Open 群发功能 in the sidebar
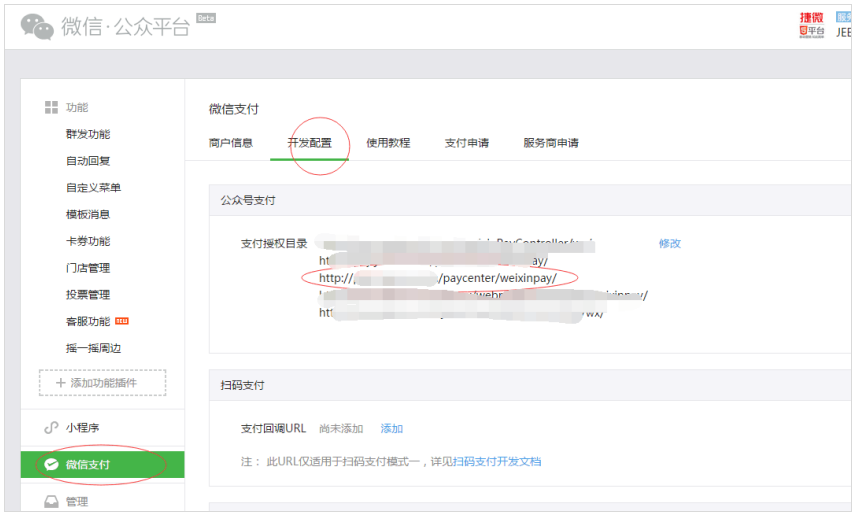This screenshot has width=860, height=515. (x=88, y=134)
